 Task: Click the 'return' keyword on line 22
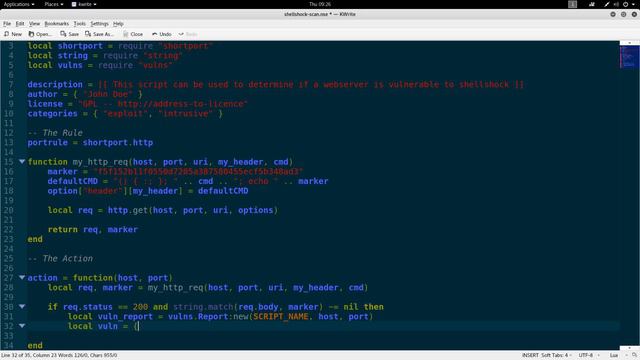(x=62, y=229)
